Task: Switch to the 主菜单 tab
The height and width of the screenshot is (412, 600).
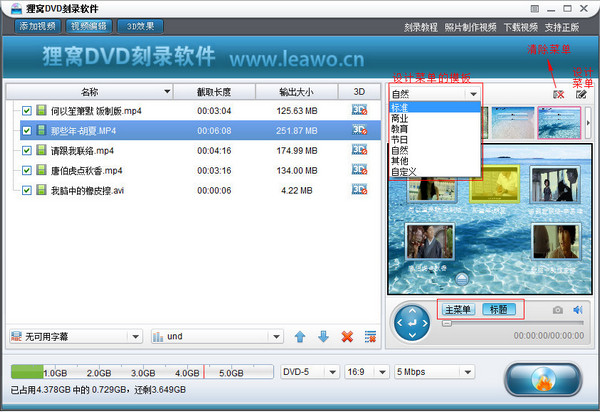Action: coord(458,309)
